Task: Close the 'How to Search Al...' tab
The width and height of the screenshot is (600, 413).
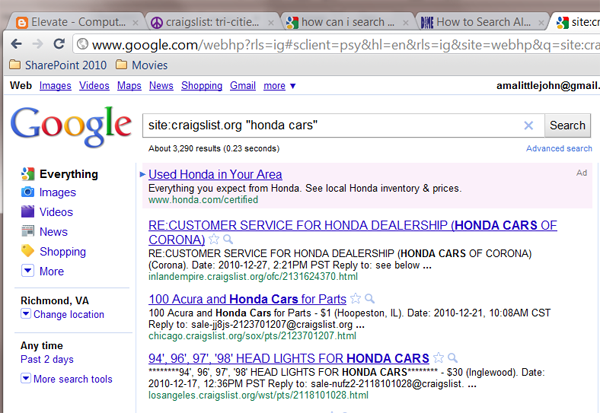Action: 541,23
